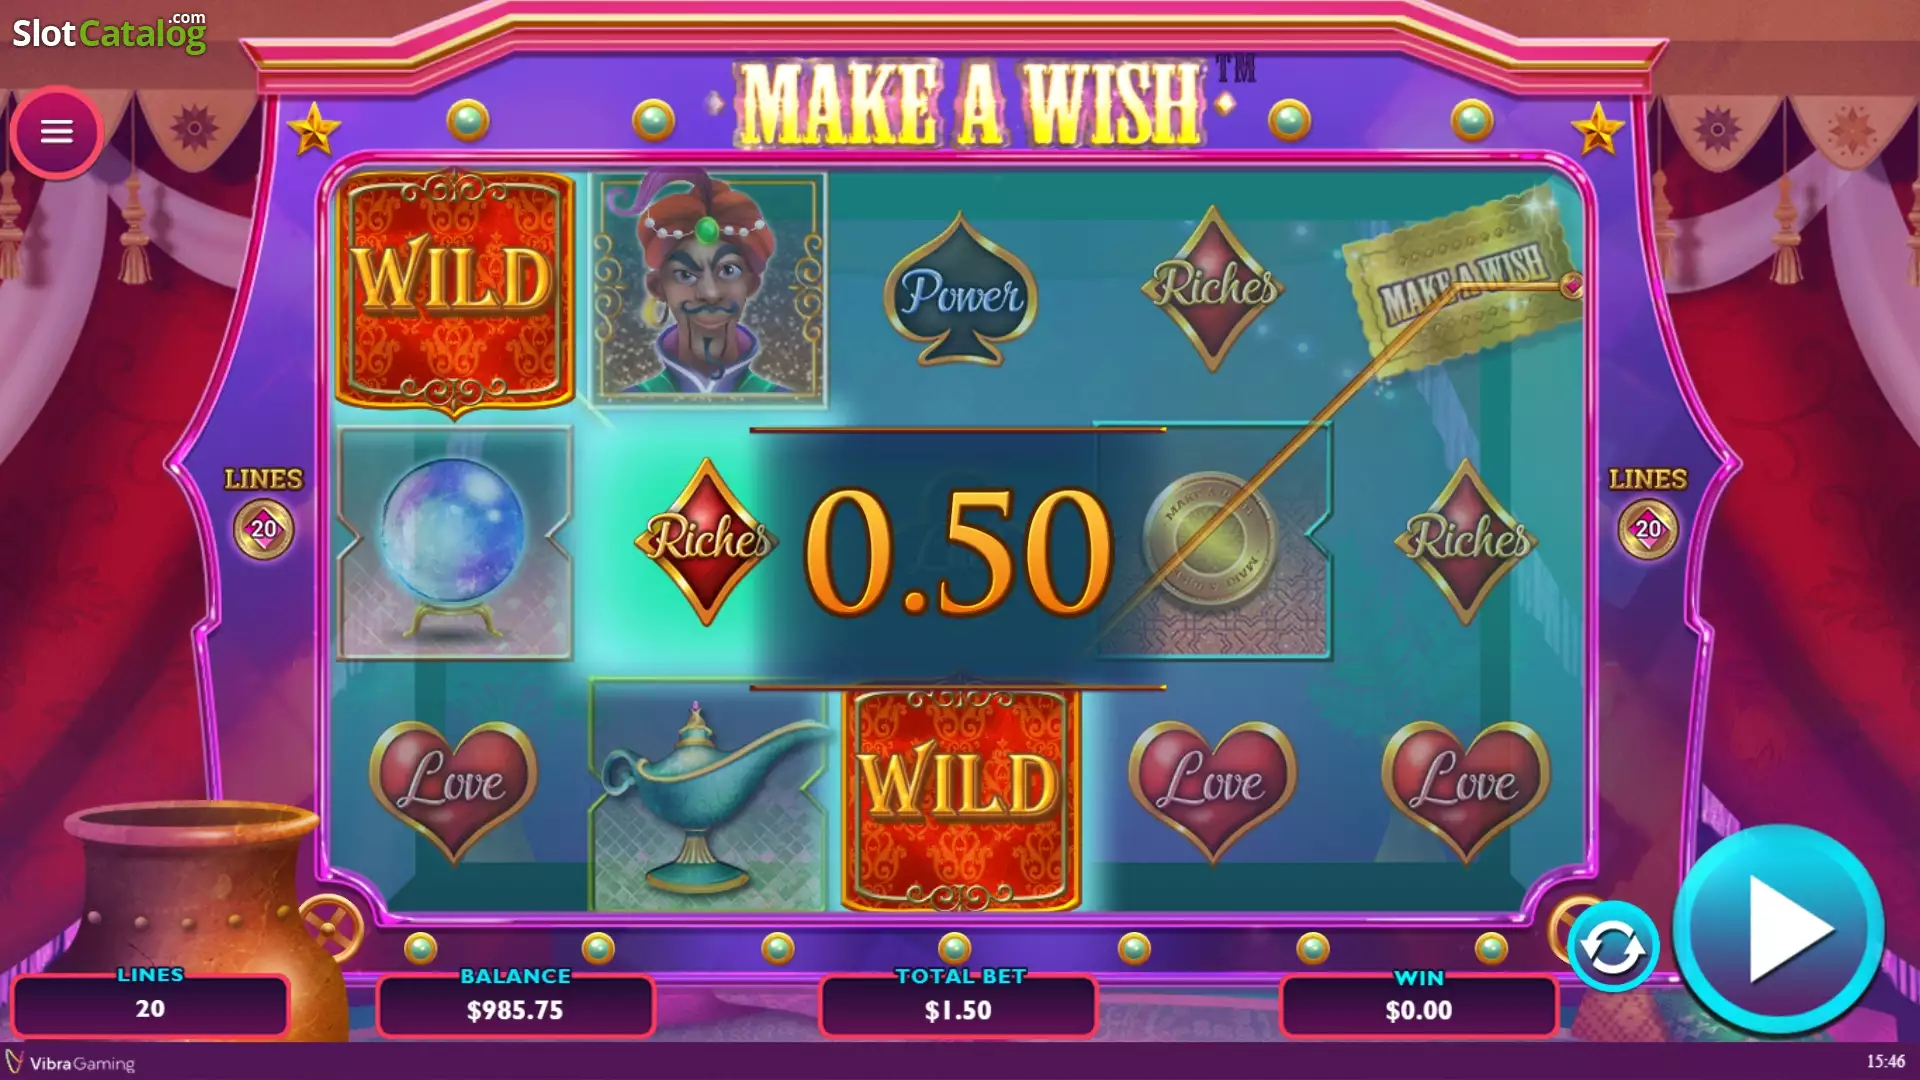
Task: Click the SlotCatalog.com logo link
Action: 109,33
